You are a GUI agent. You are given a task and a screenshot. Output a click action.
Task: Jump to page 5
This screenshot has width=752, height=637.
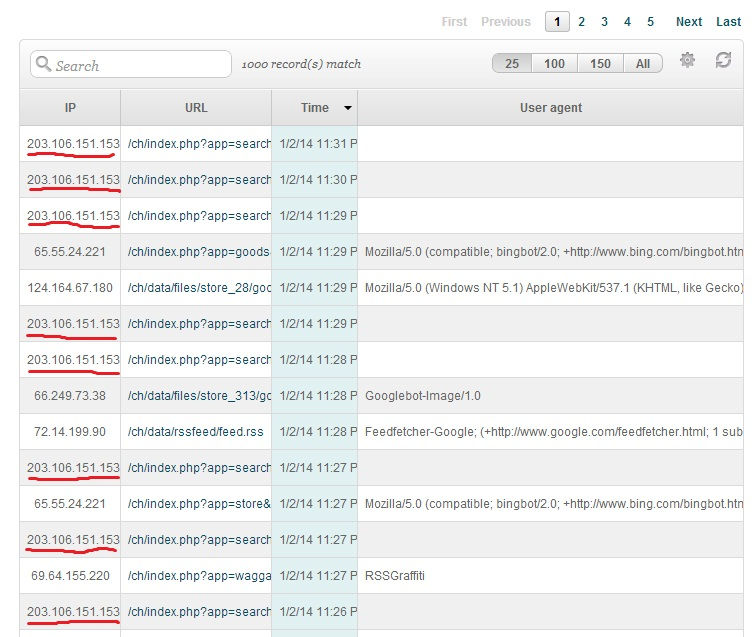[650, 21]
